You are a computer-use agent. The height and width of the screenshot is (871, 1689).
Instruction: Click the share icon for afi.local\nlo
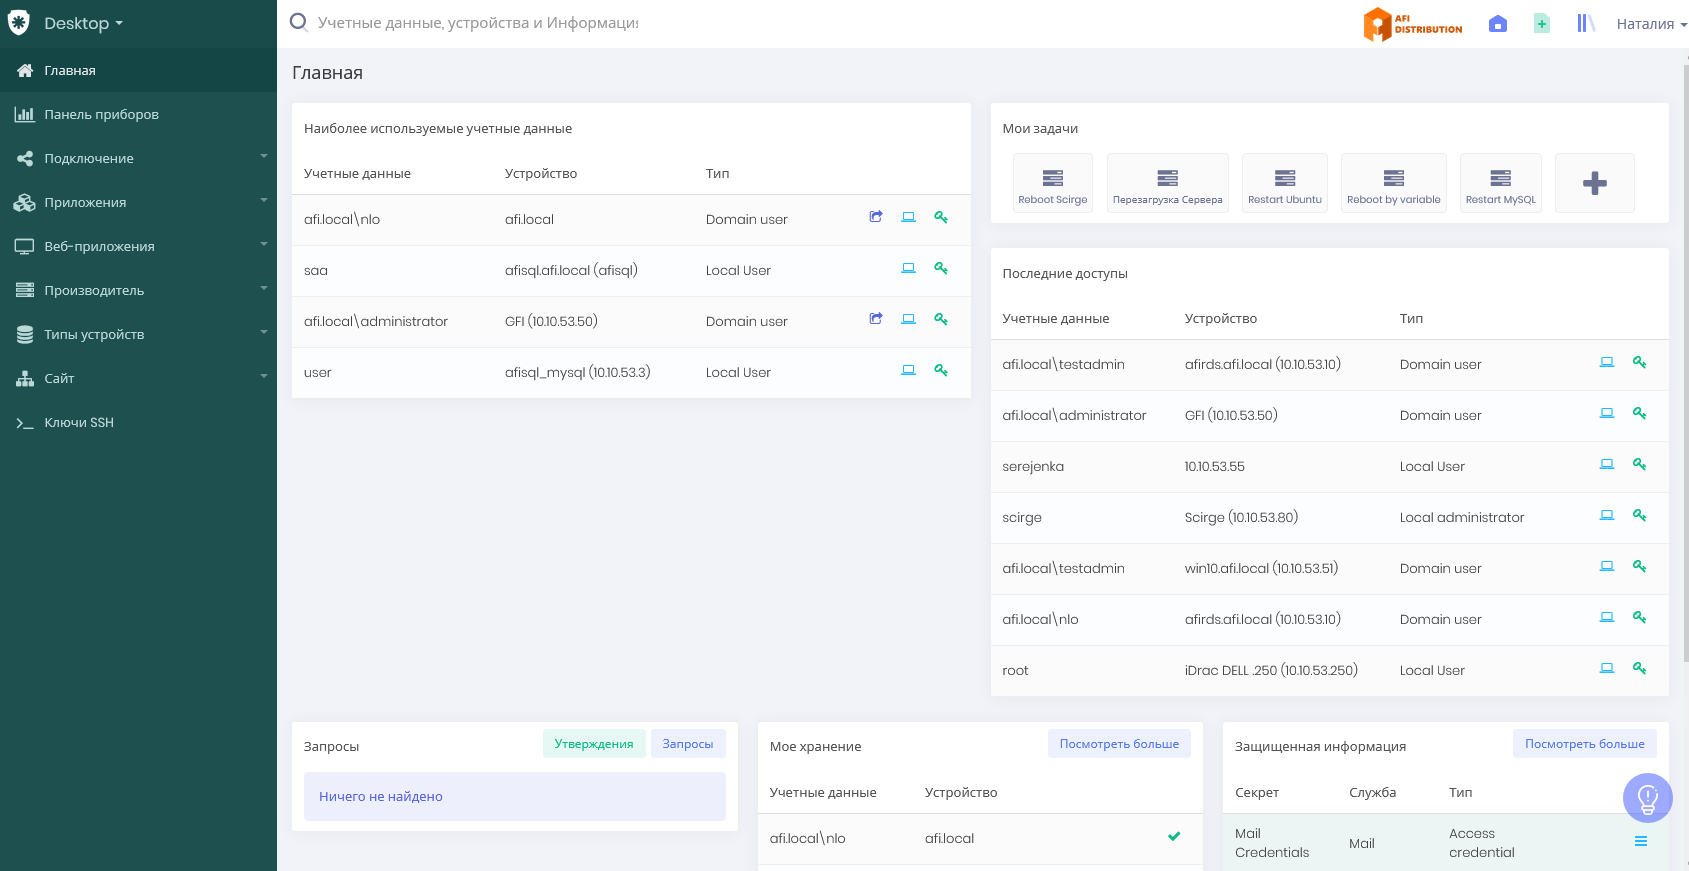876,217
